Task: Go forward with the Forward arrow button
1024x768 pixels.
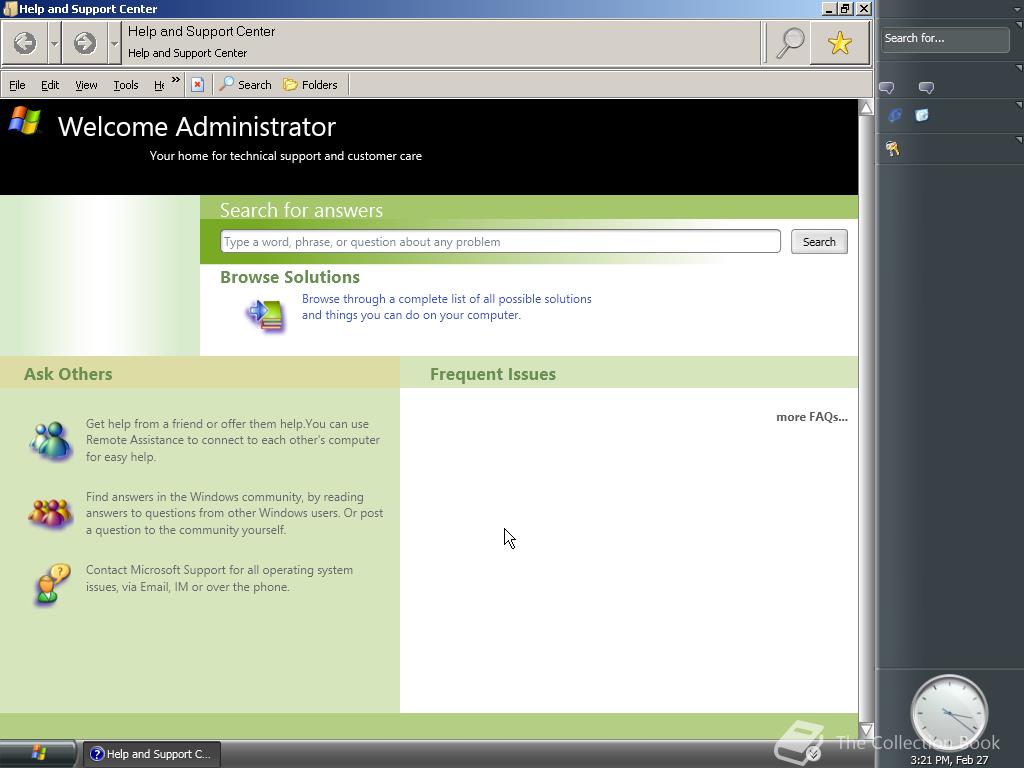Action: [x=84, y=43]
